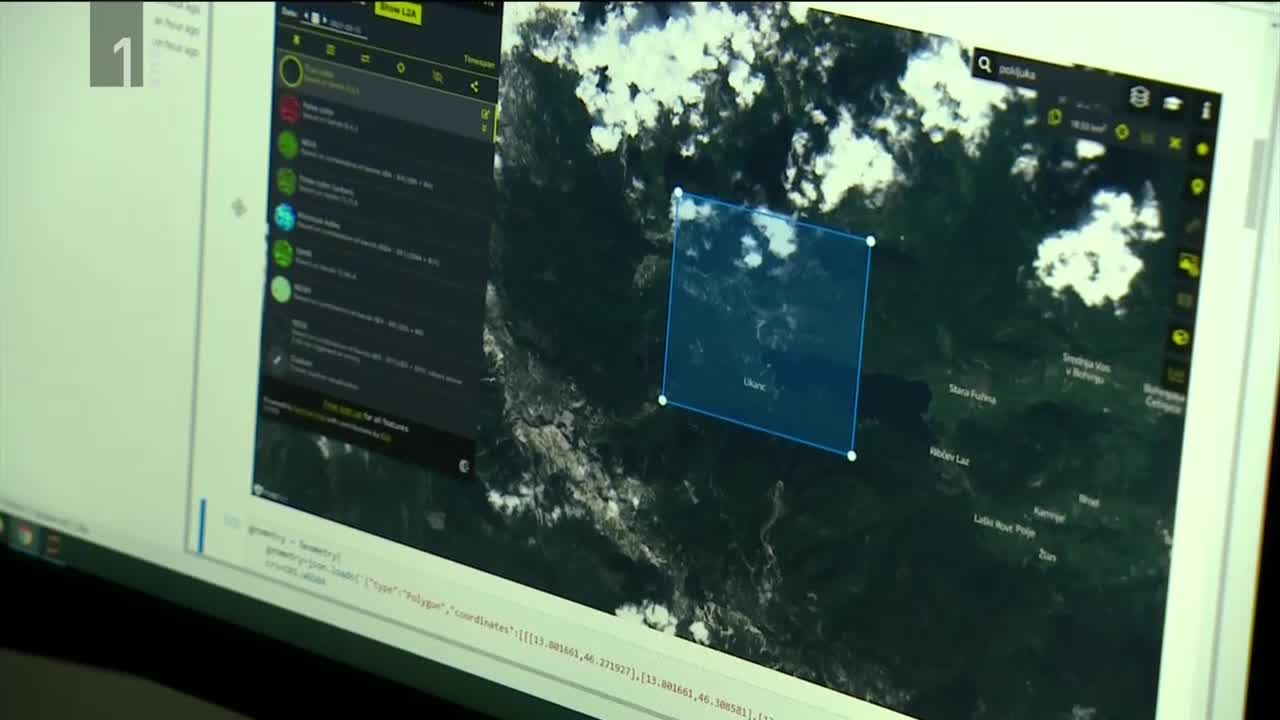The height and width of the screenshot is (720, 1280).
Task: Remove the drawn area with X icon
Action: 1175,143
